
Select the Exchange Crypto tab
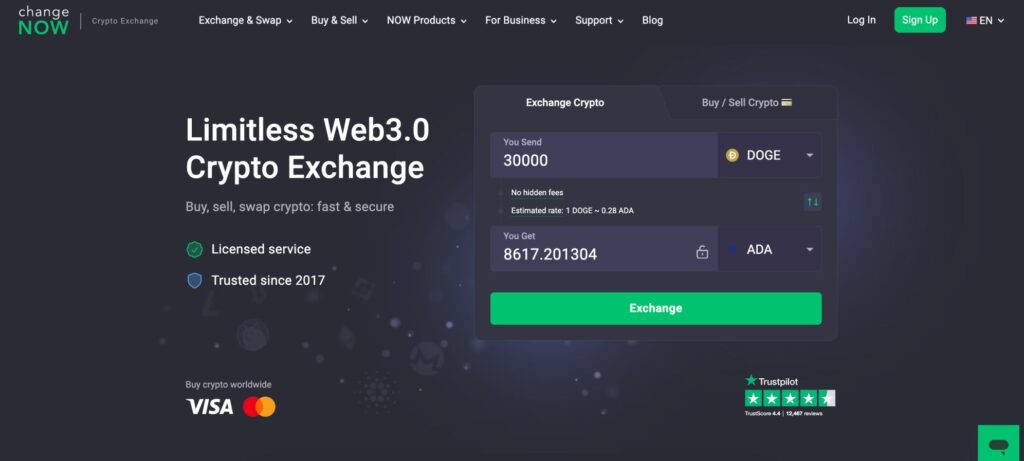pos(565,103)
